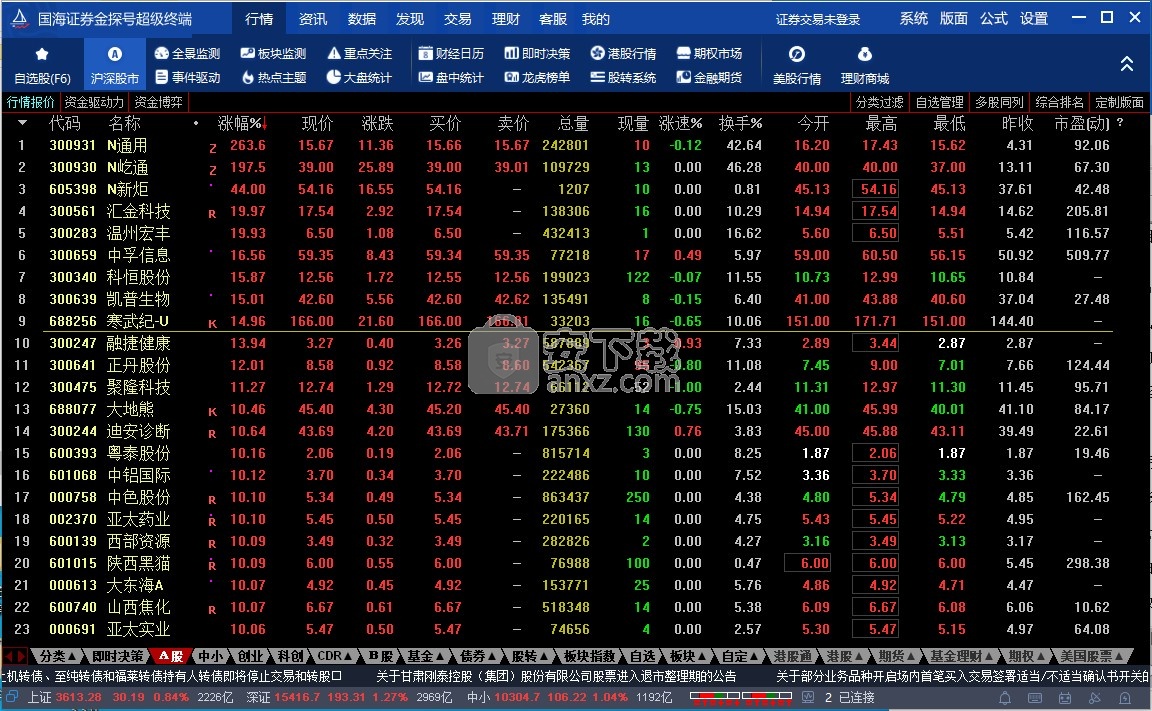The width and height of the screenshot is (1152, 711).
Task: Select the 创业 bottom tab
Action: point(250,656)
